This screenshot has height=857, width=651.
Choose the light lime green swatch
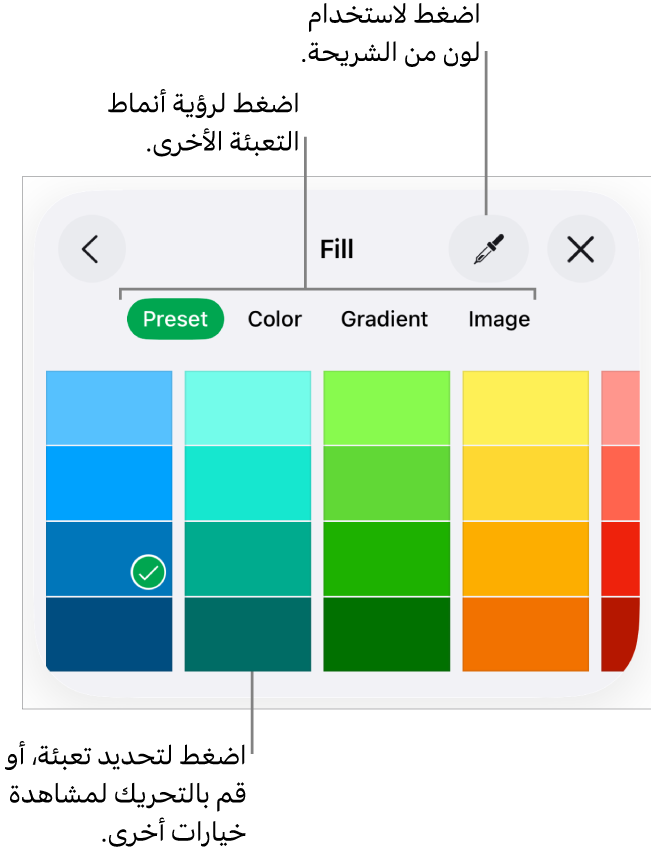click(386, 408)
